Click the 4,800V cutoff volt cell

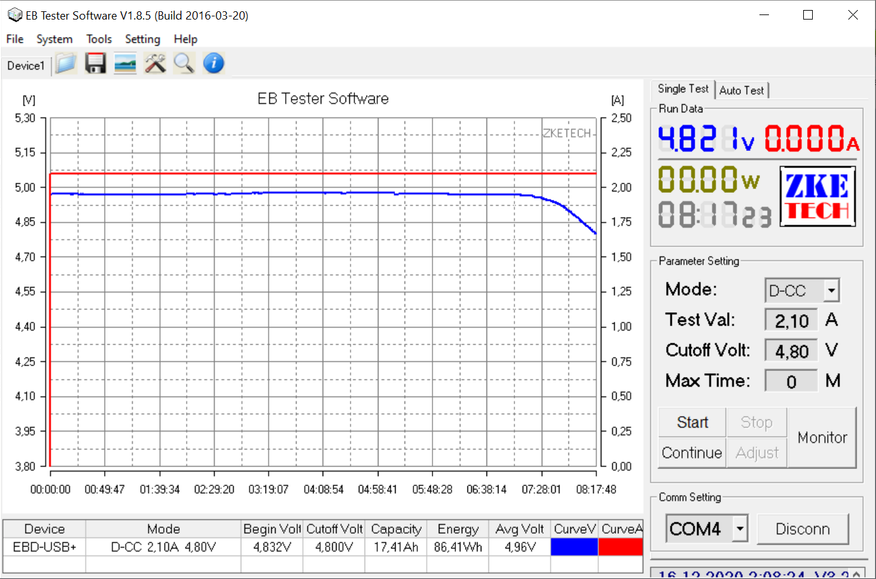[334, 547]
